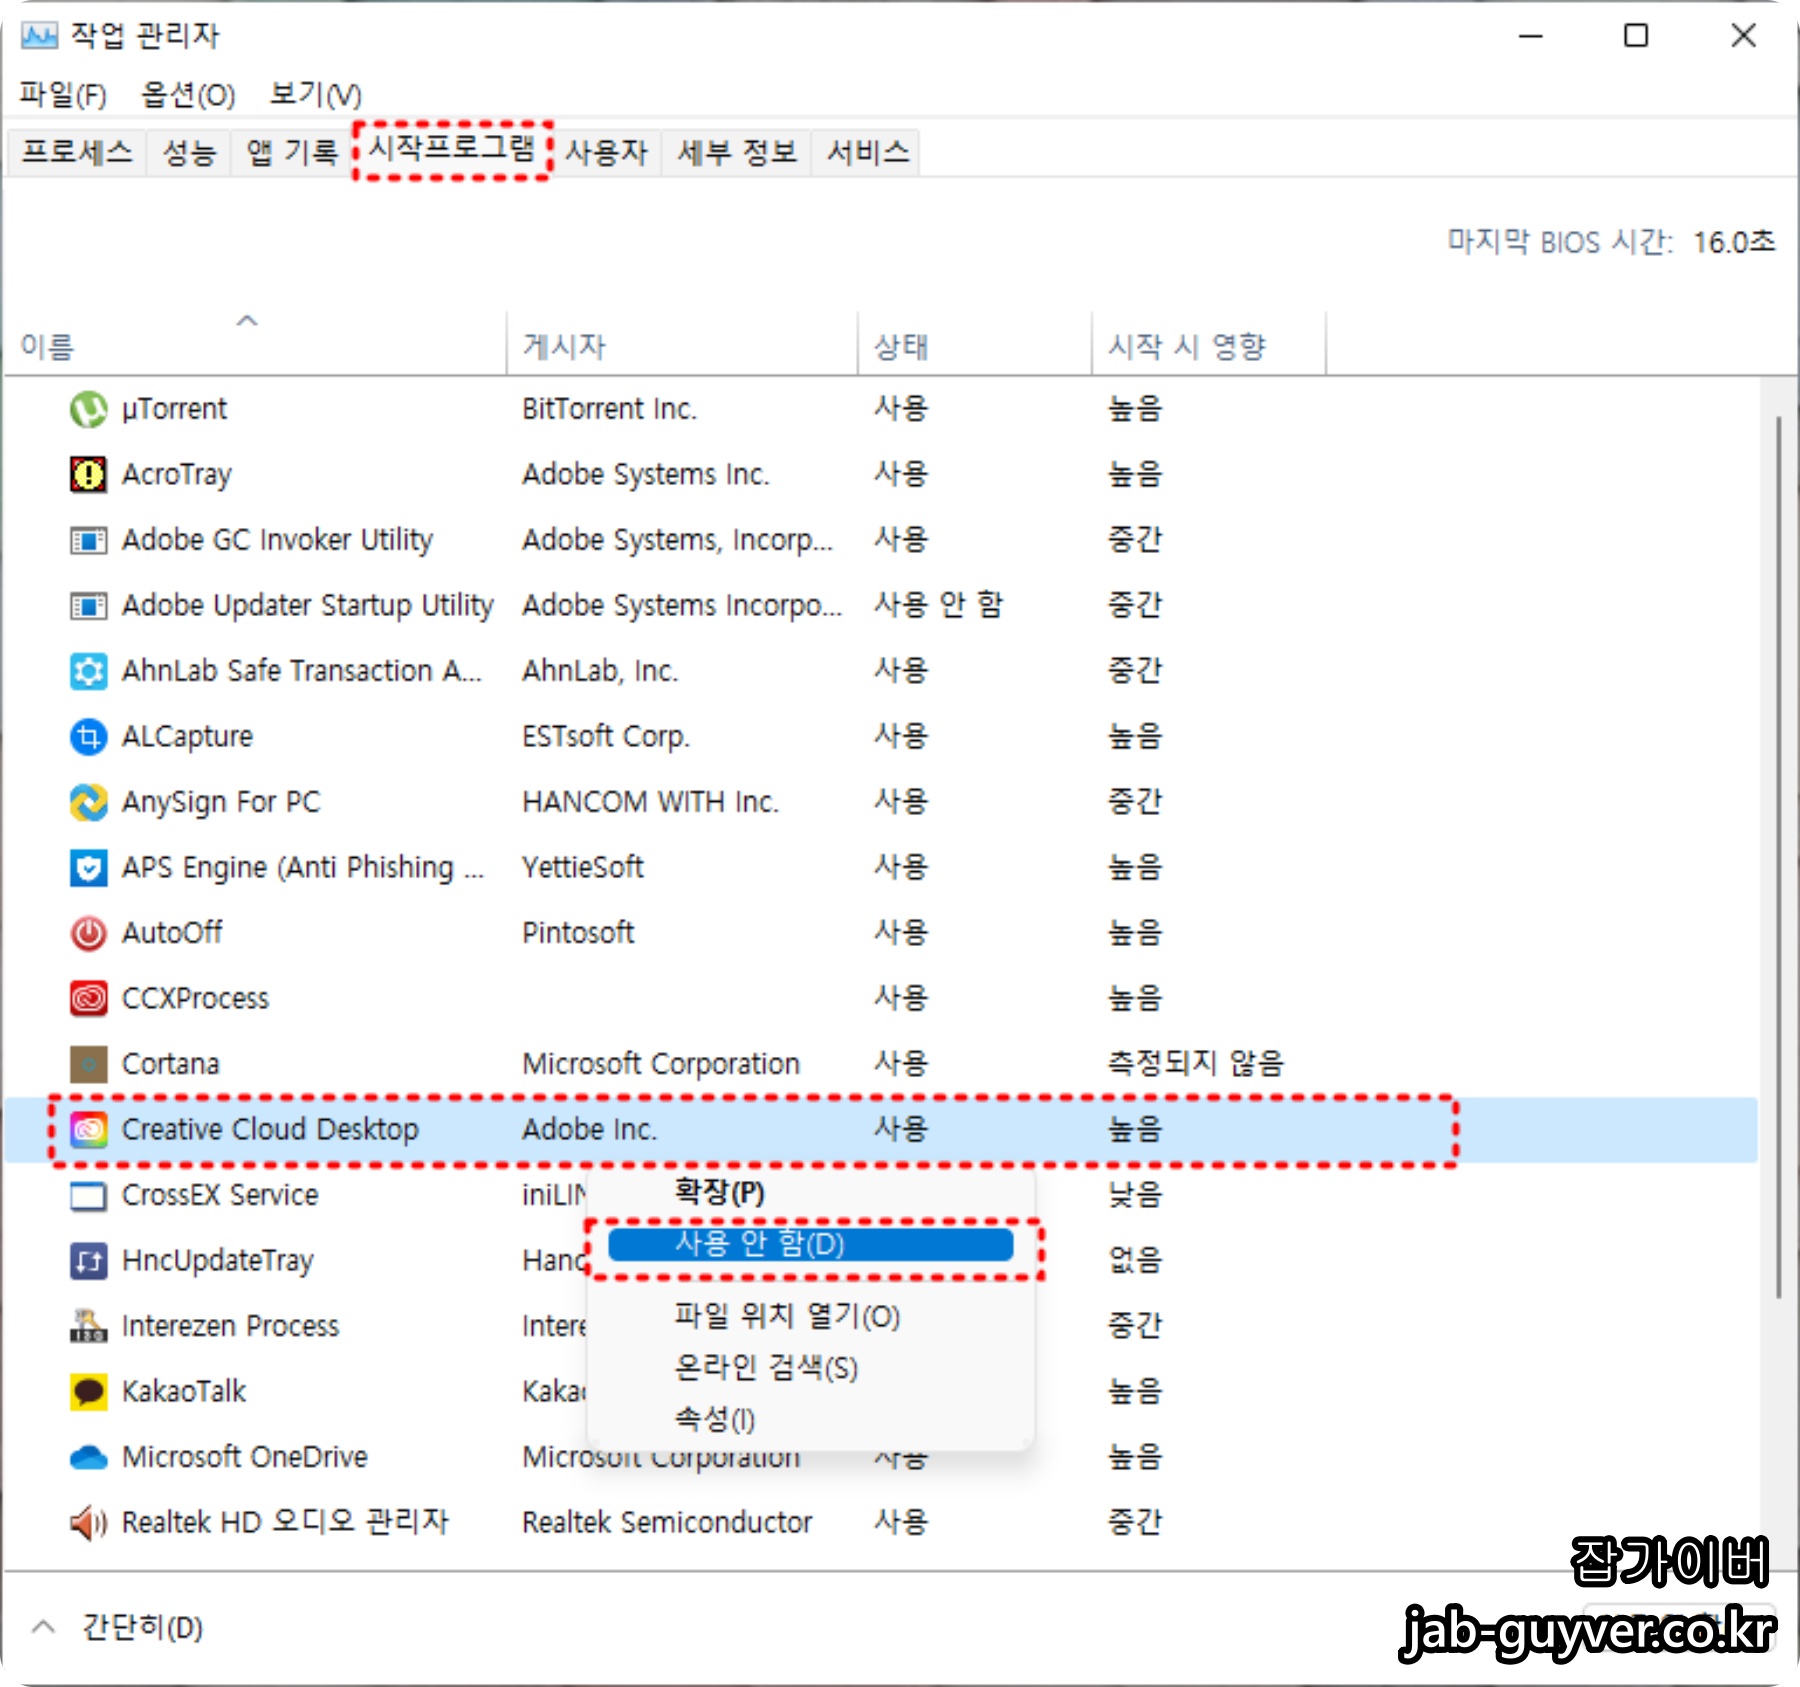Image resolution: width=1800 pixels, height=1687 pixels.
Task: Click the µTorrent startup icon
Action: [88, 409]
